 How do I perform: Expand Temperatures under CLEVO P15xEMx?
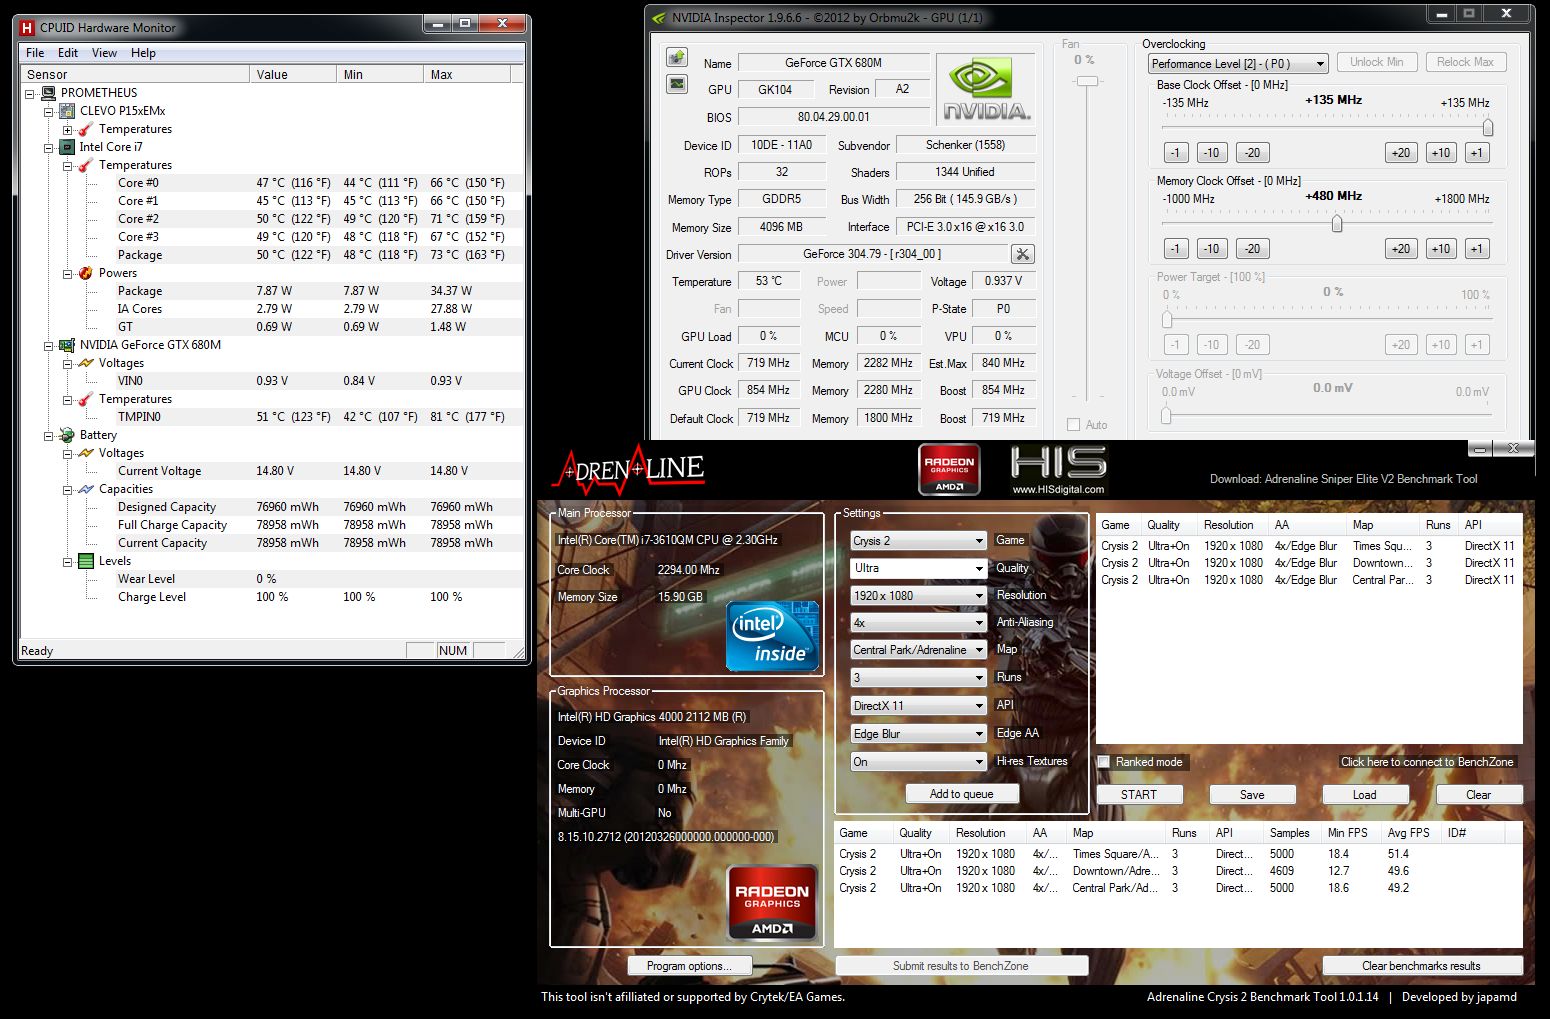pos(68,129)
